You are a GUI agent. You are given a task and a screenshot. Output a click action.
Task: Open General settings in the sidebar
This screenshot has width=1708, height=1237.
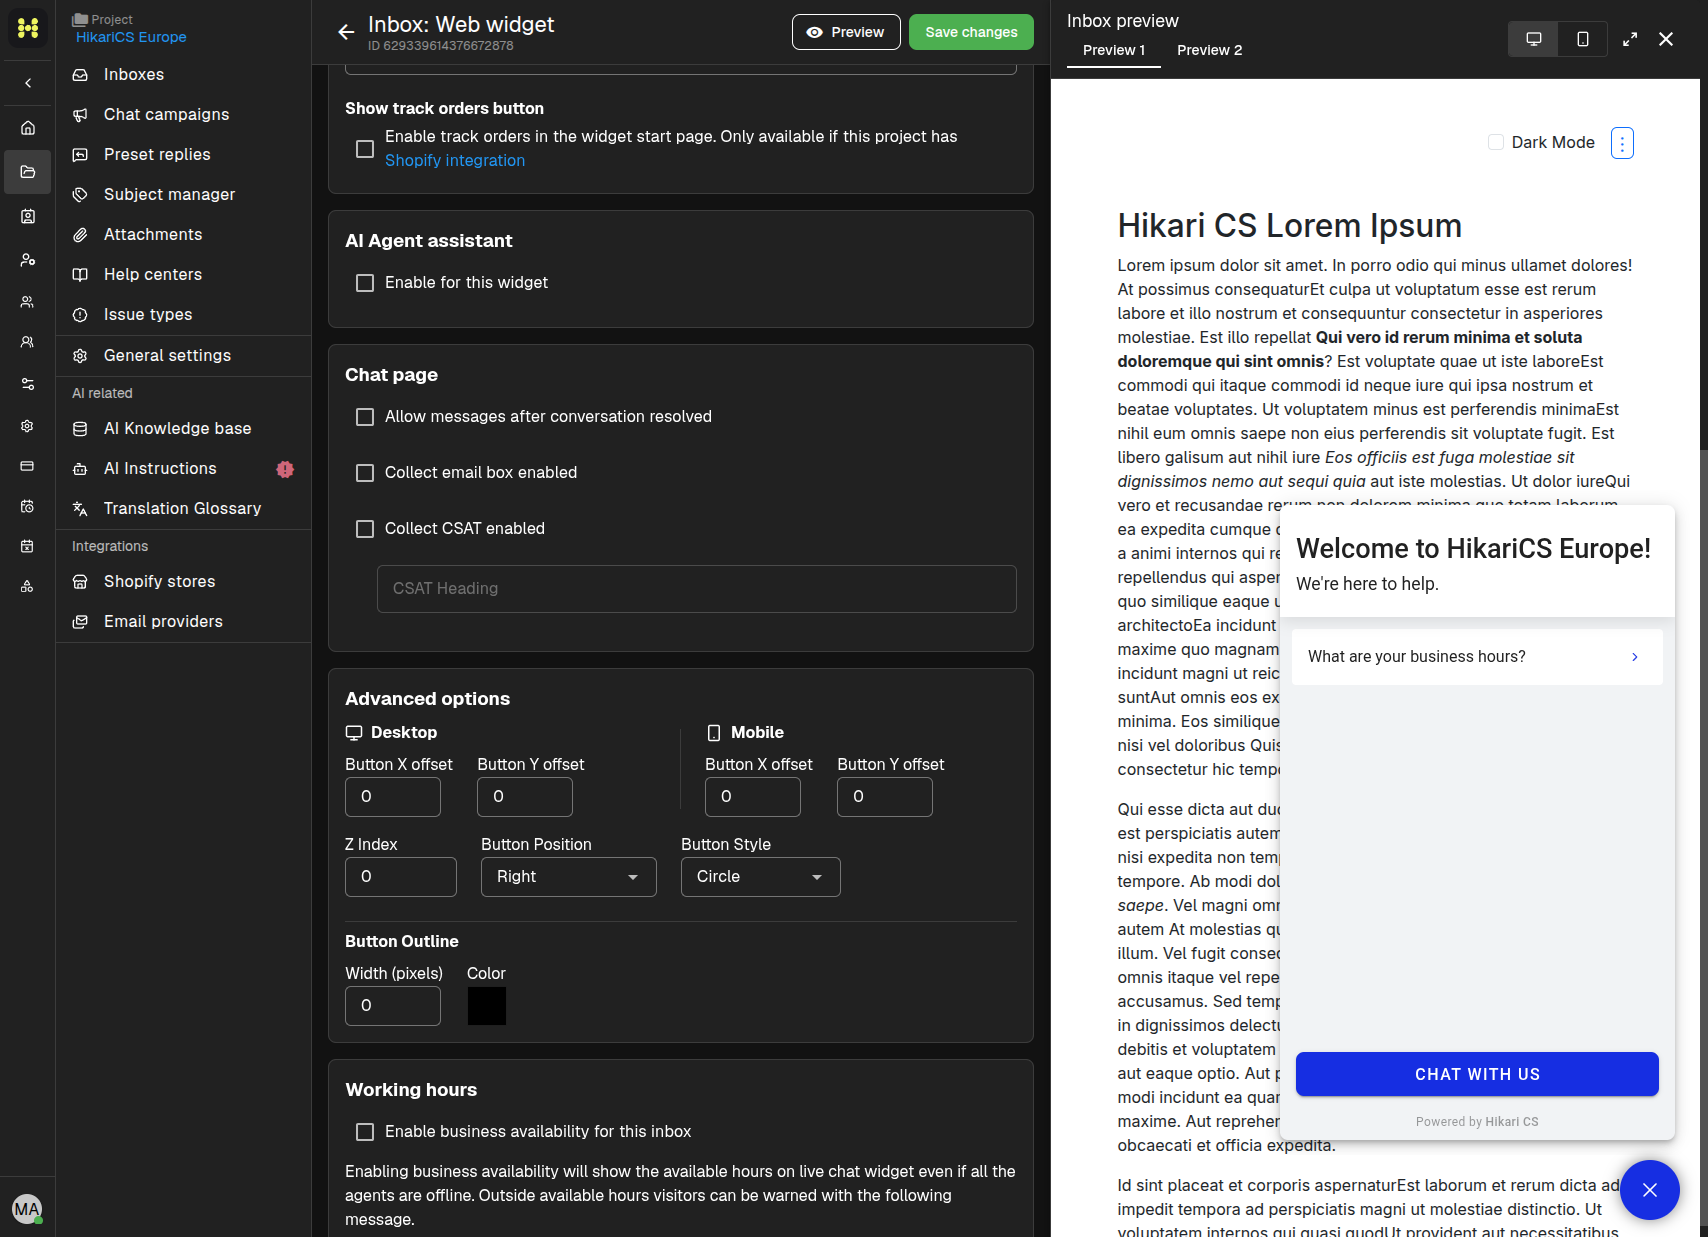pos(184,356)
